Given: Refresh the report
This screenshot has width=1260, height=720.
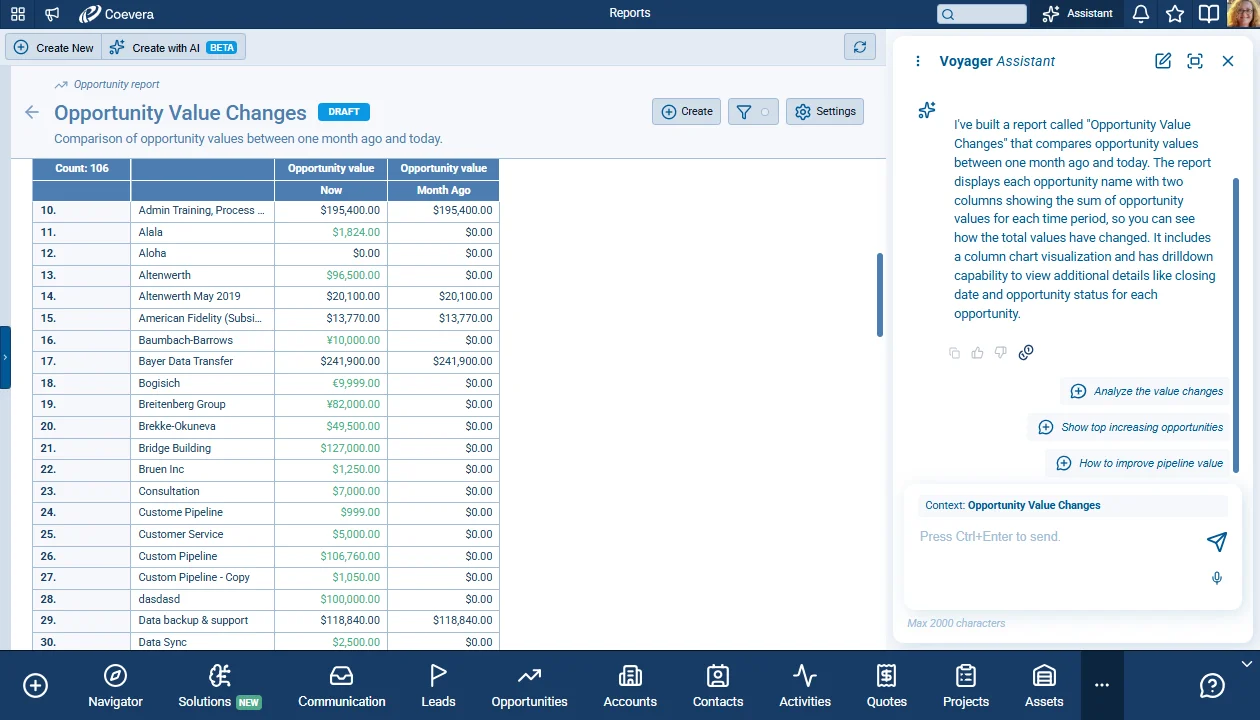Looking at the screenshot, I should tap(860, 47).
